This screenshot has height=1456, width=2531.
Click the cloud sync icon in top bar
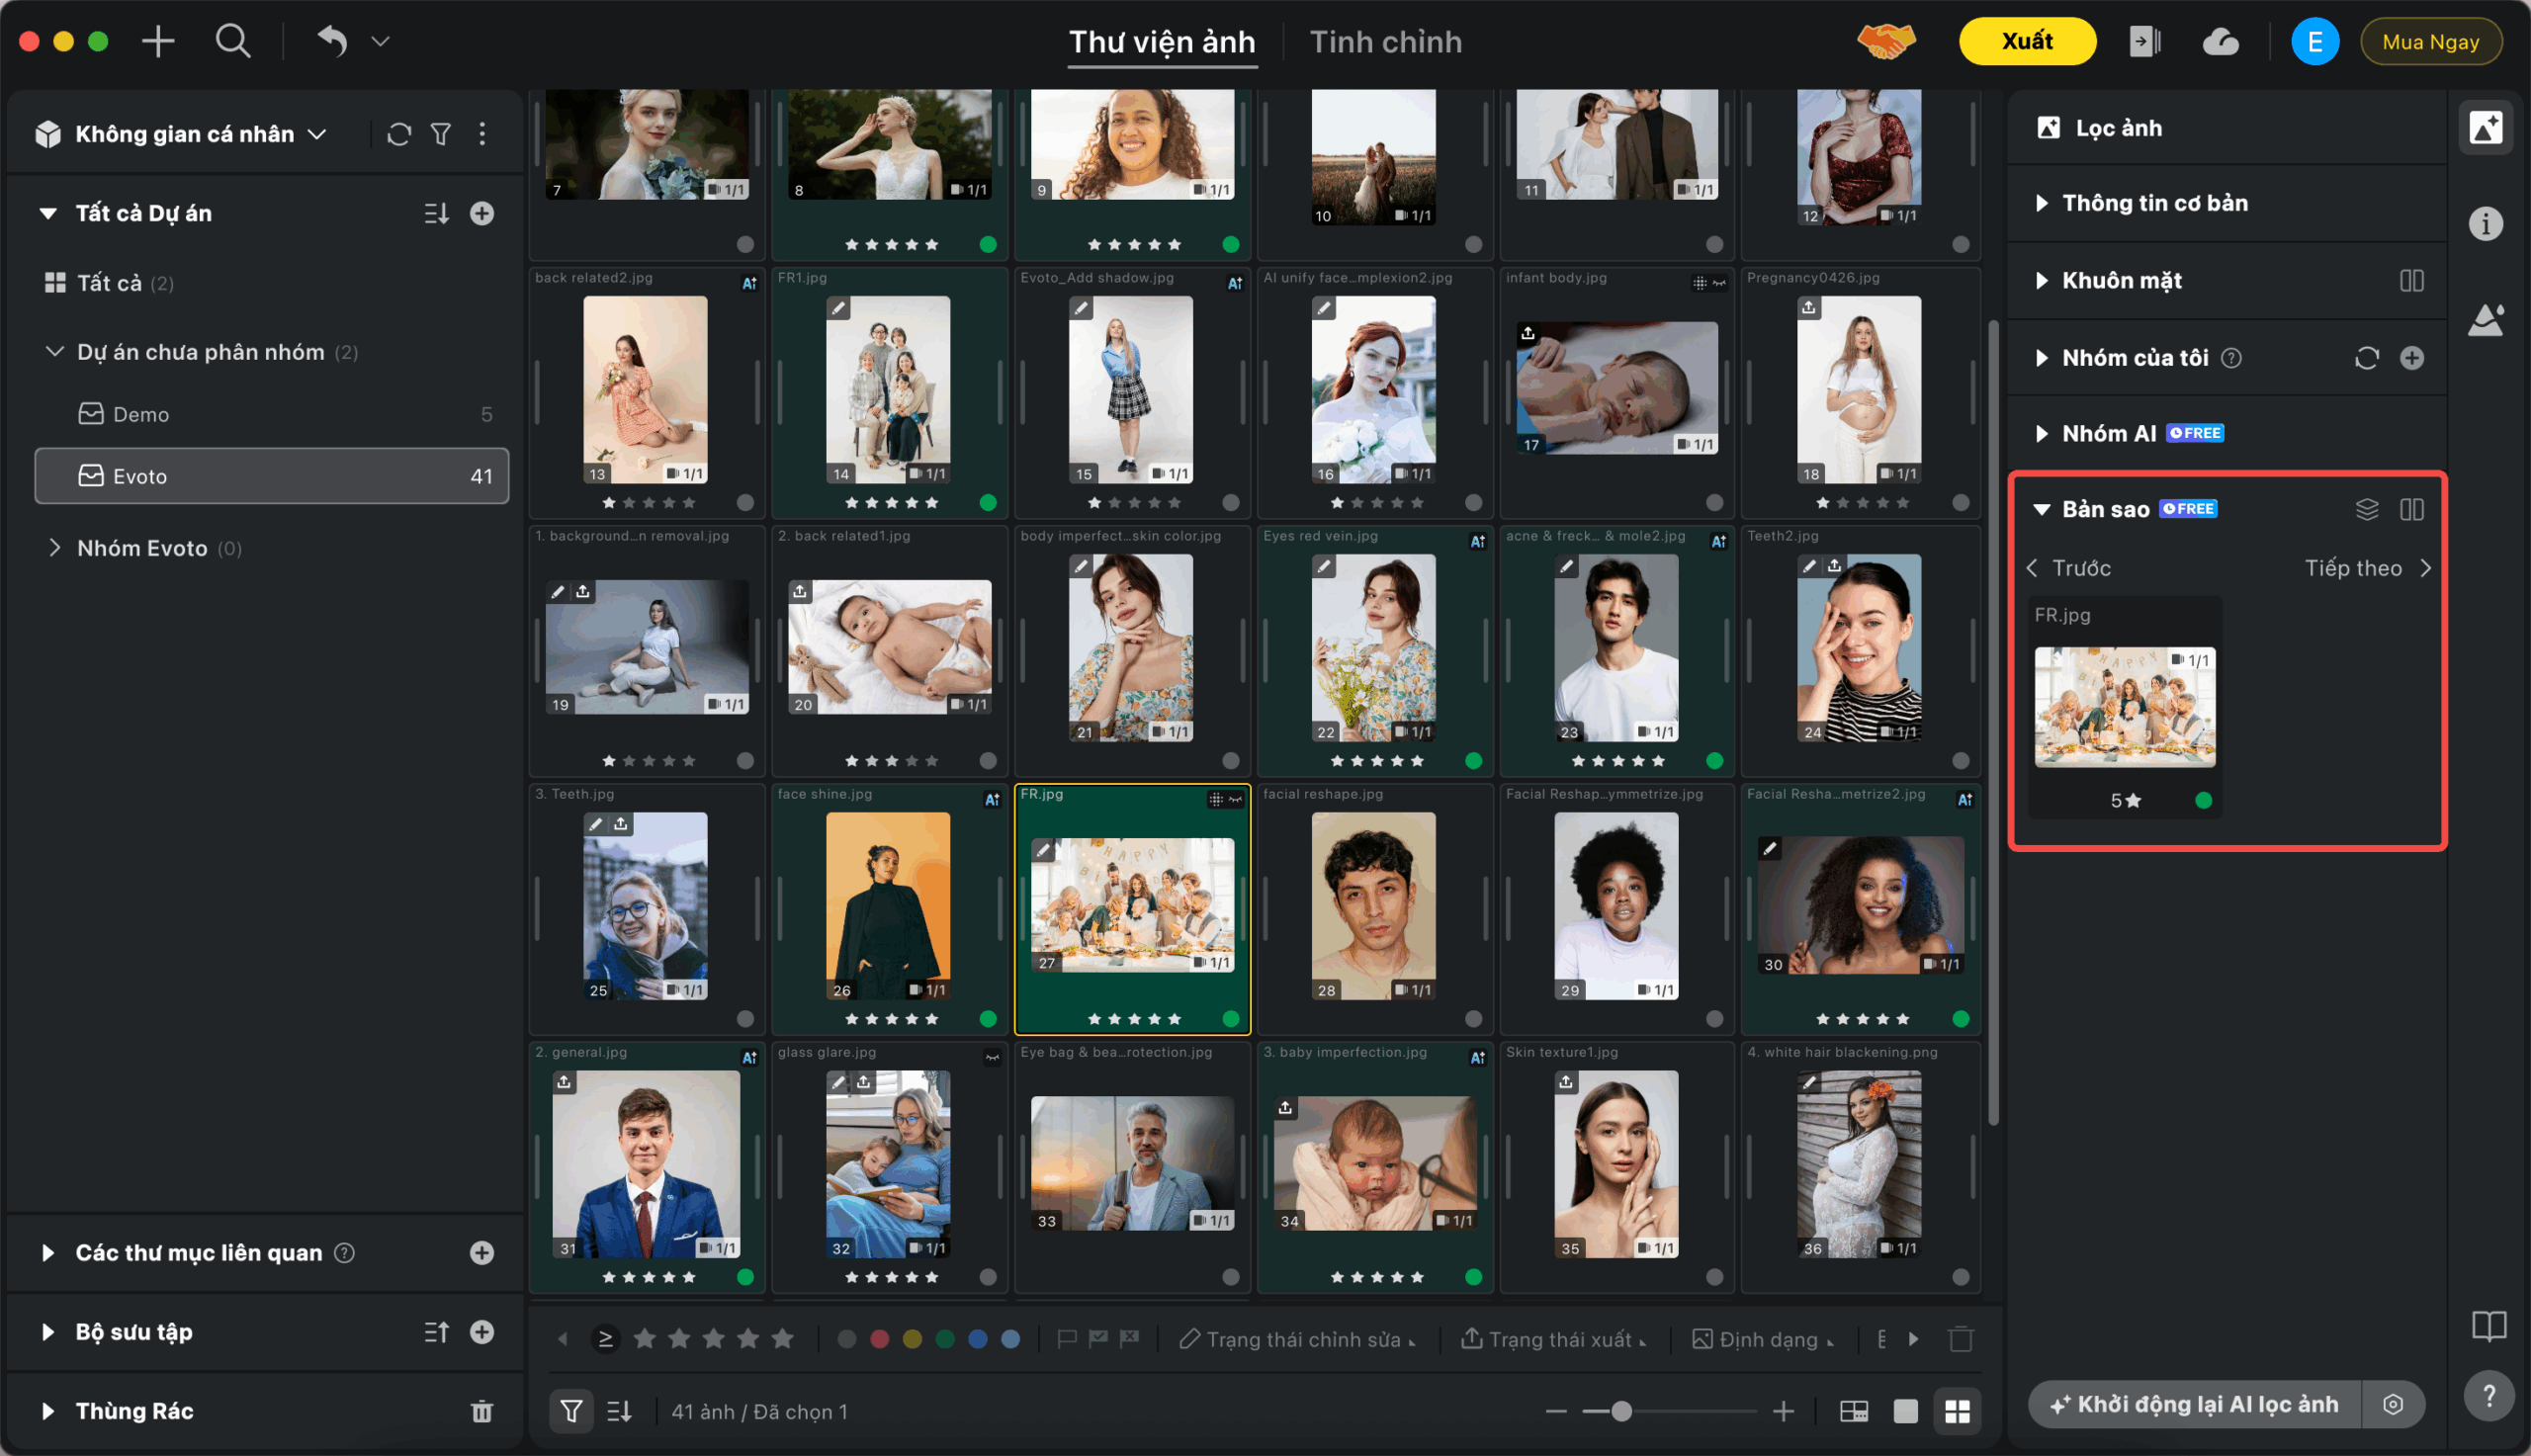pyautogui.click(x=2220, y=42)
